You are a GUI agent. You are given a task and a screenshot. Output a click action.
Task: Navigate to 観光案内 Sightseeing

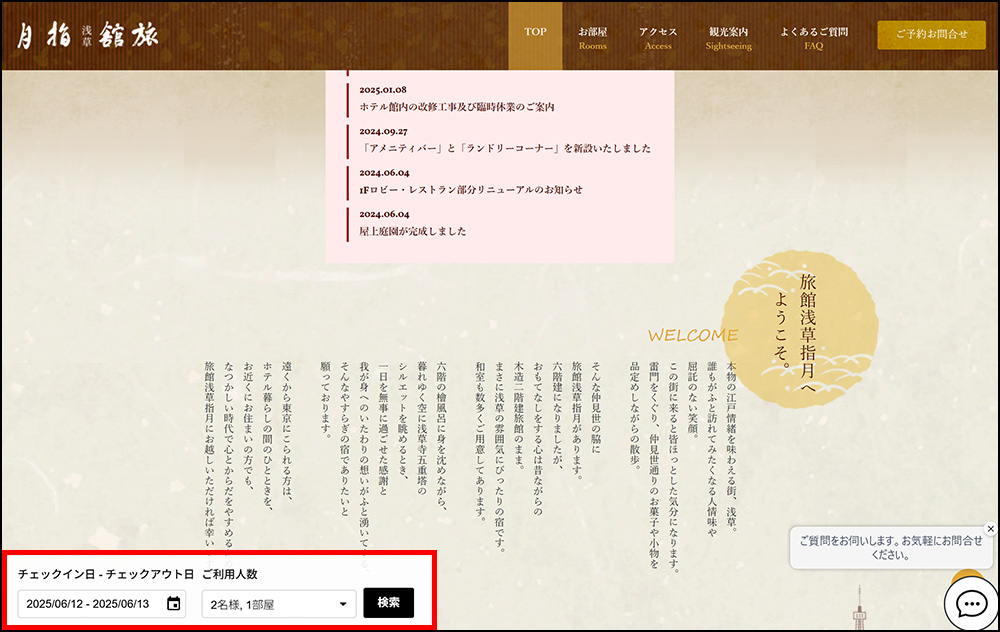pyautogui.click(x=727, y=37)
